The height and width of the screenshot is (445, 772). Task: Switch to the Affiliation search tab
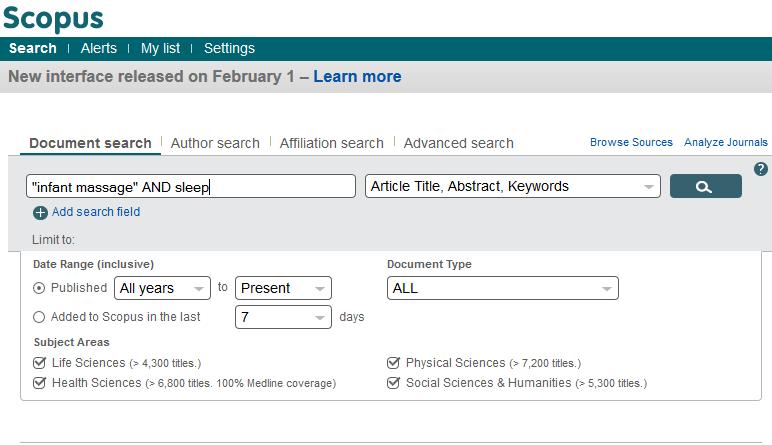click(332, 143)
